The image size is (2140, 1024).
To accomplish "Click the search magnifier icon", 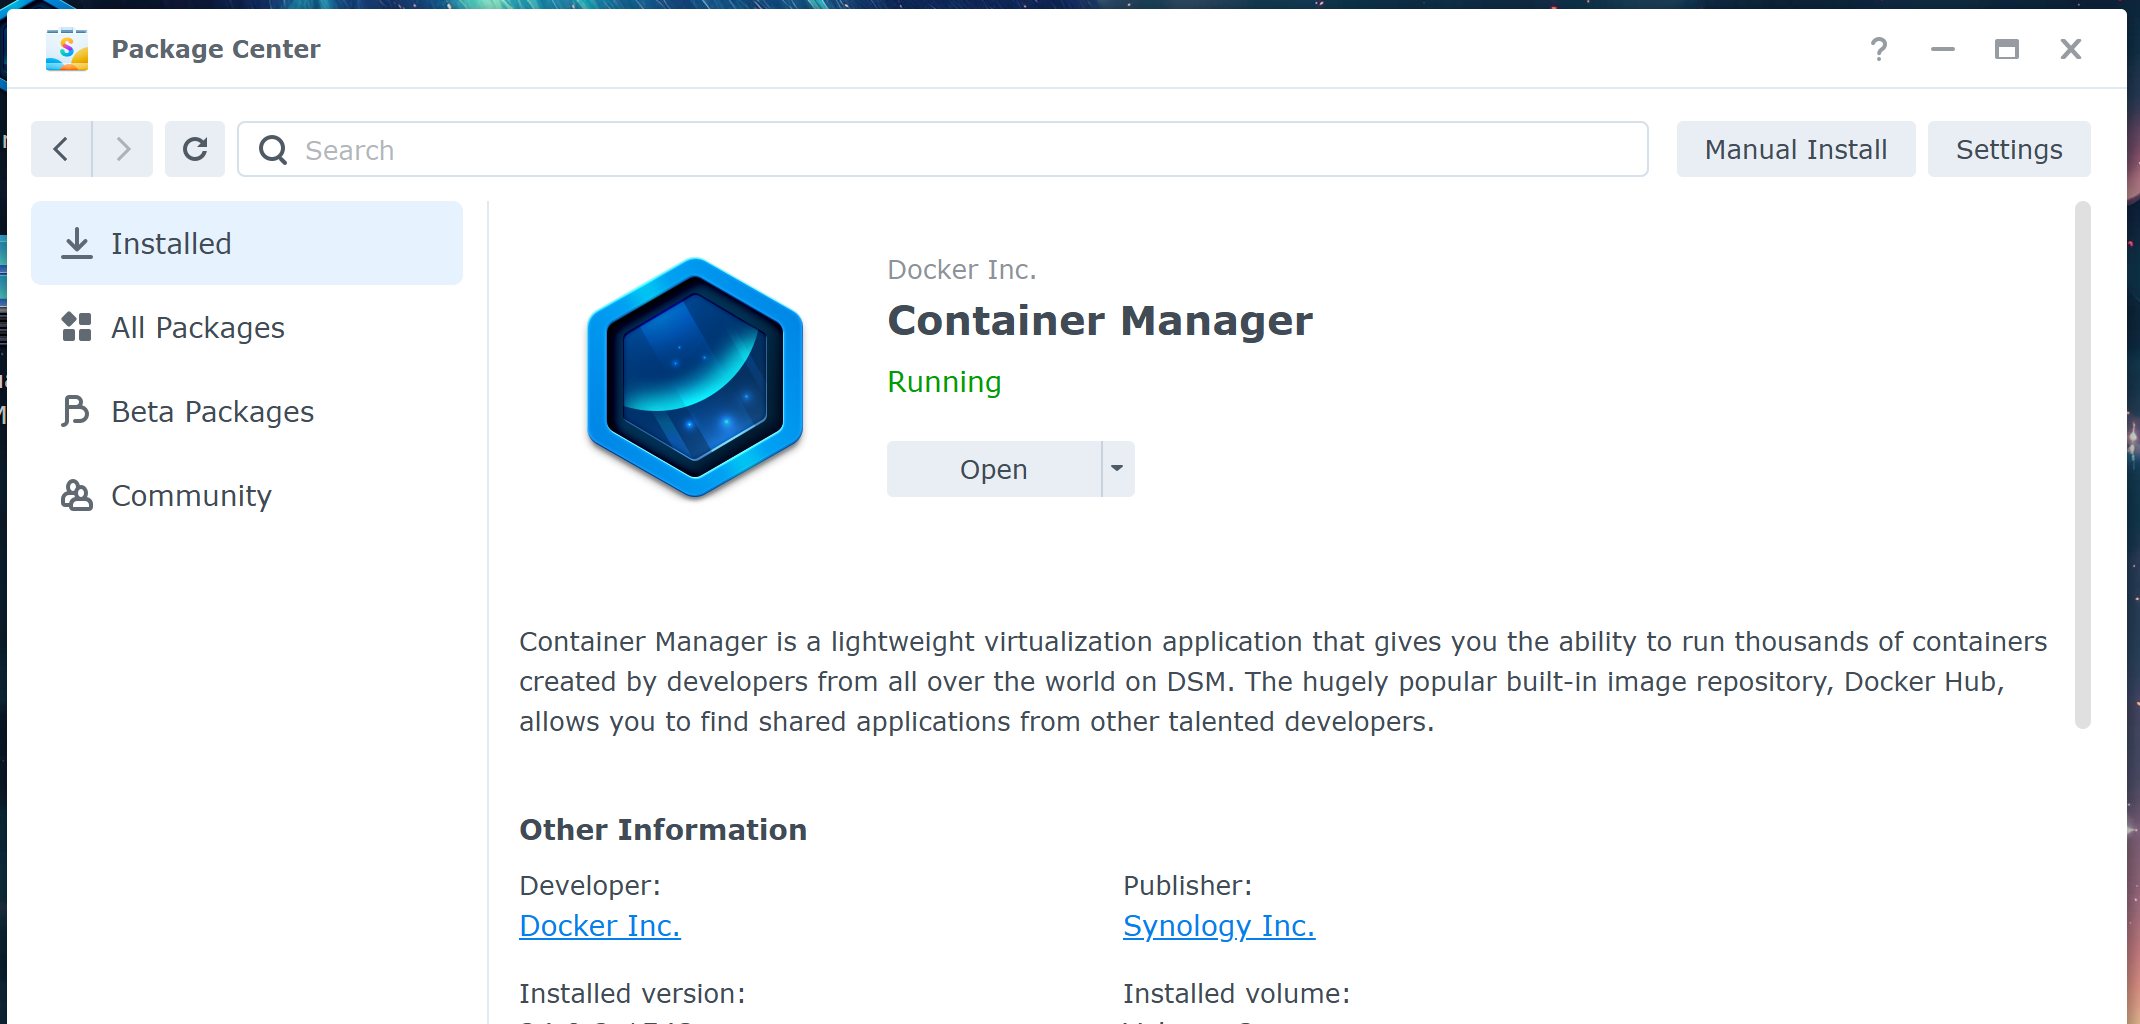I will pyautogui.click(x=273, y=150).
